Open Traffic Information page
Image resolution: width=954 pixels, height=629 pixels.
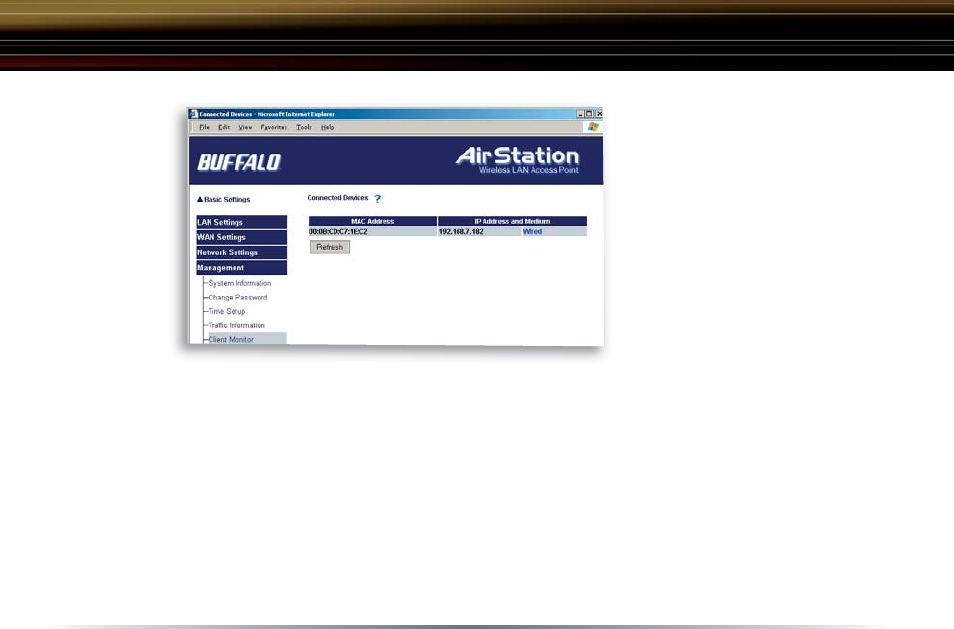pos(236,325)
